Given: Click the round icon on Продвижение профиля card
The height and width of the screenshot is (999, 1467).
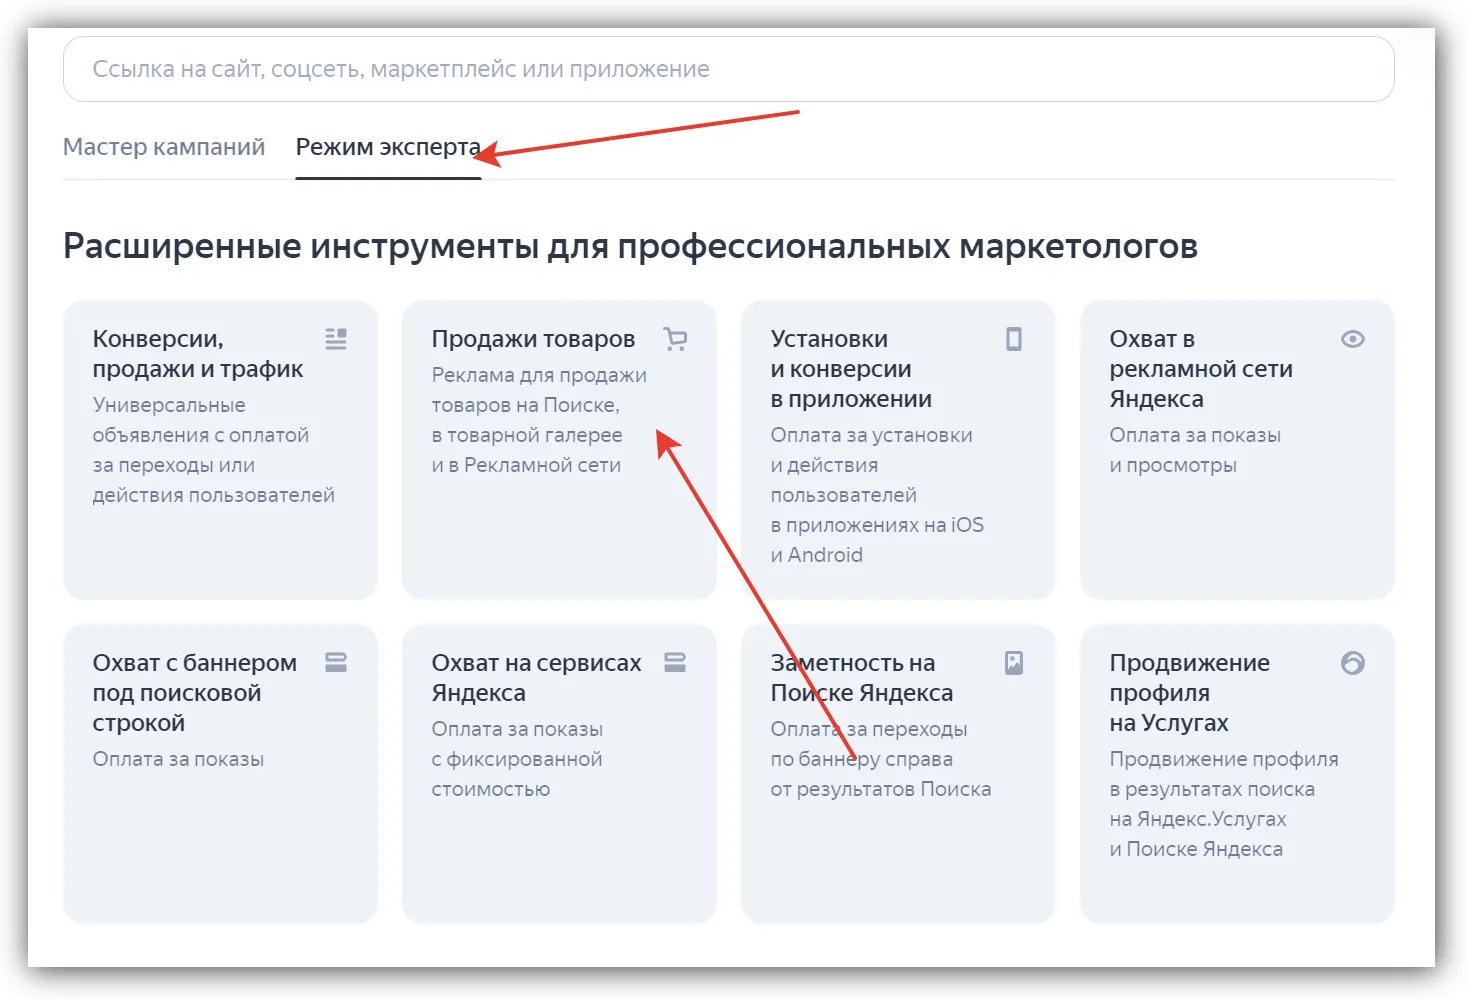Looking at the screenshot, I should [x=1353, y=663].
